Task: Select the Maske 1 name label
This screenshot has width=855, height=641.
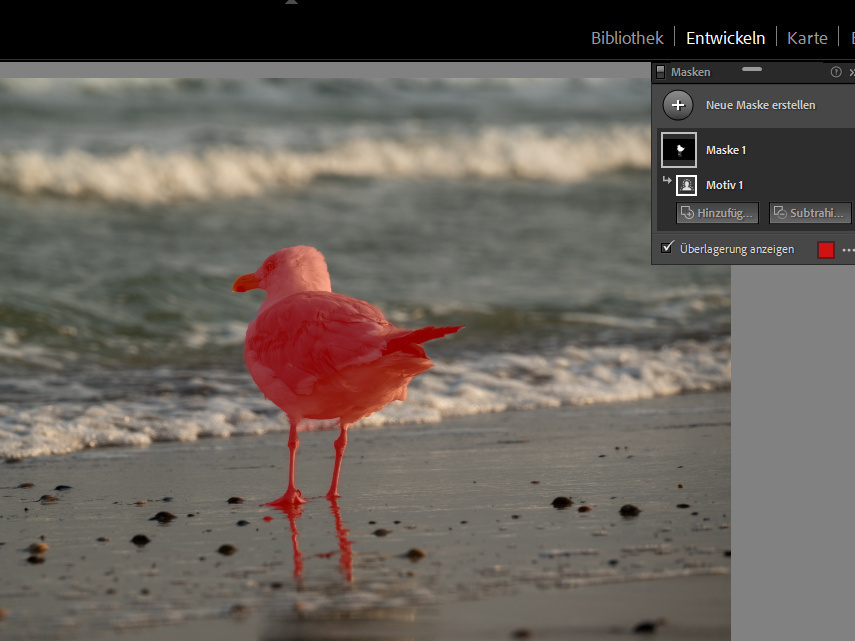Action: click(x=726, y=150)
